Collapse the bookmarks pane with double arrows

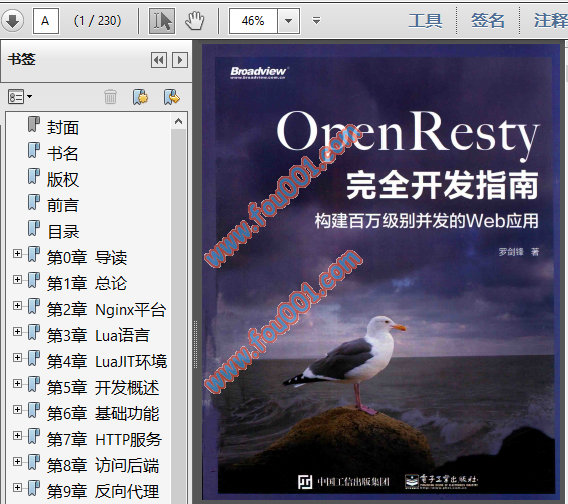159,60
